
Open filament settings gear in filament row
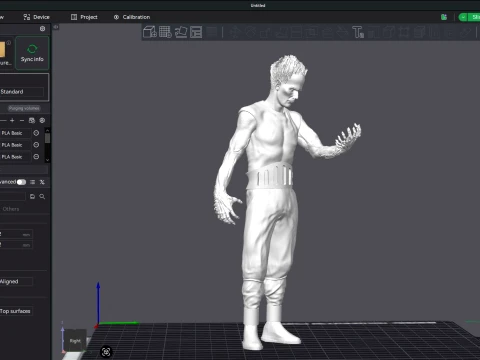[42, 120]
